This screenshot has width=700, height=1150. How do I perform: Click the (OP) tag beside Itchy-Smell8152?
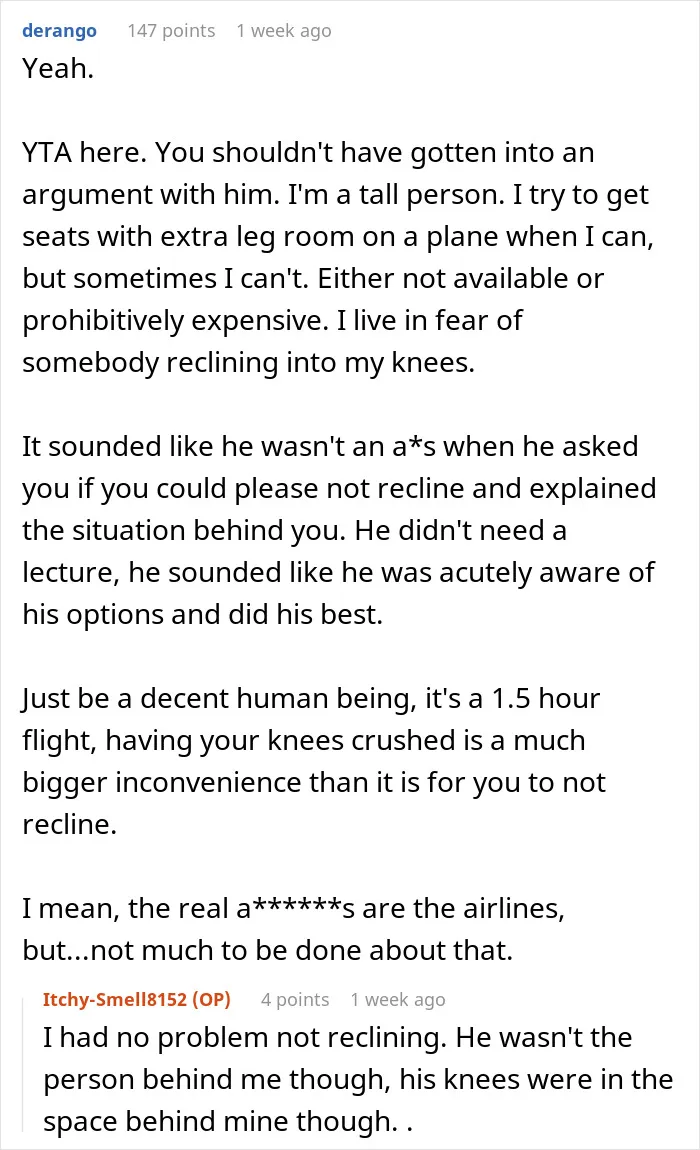tap(211, 1000)
